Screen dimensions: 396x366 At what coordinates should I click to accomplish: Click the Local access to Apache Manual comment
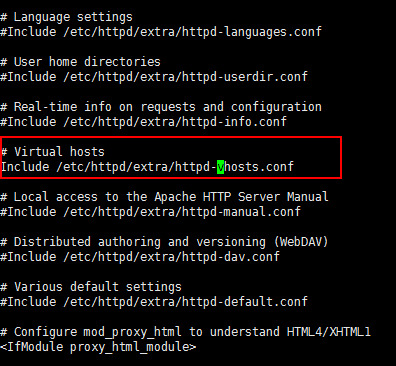pyautogui.click(x=164, y=197)
